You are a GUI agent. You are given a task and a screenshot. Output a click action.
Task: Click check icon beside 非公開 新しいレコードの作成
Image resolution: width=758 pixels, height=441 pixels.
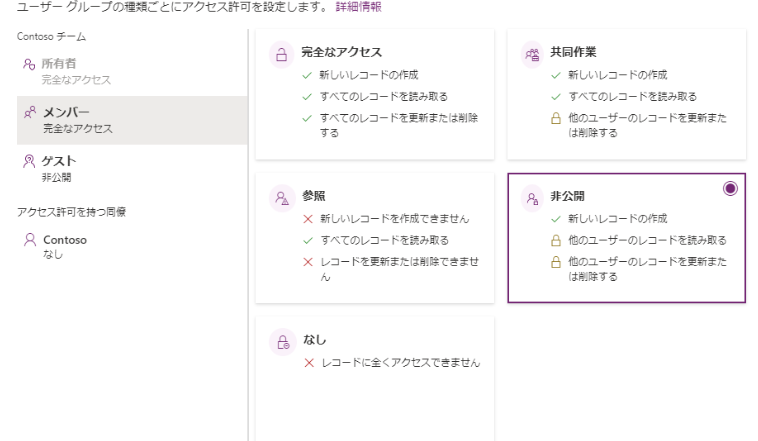point(556,219)
